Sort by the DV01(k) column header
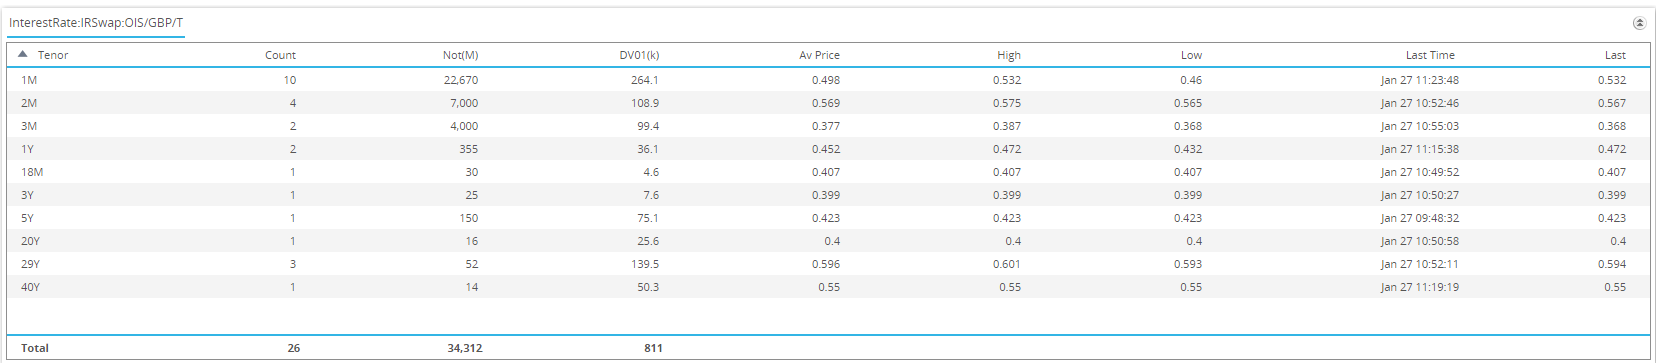This screenshot has height=363, width=1656. coord(639,55)
